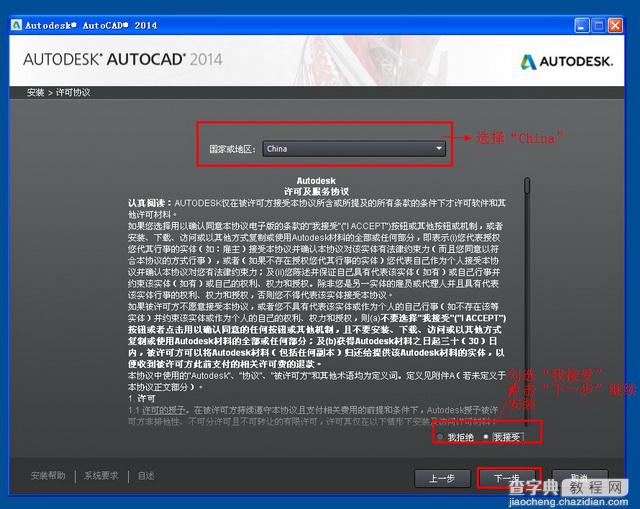Click the AUTODESK AUTOCAD 2014 header title
Viewport: 640px width, 509px height.
(x=122, y=60)
